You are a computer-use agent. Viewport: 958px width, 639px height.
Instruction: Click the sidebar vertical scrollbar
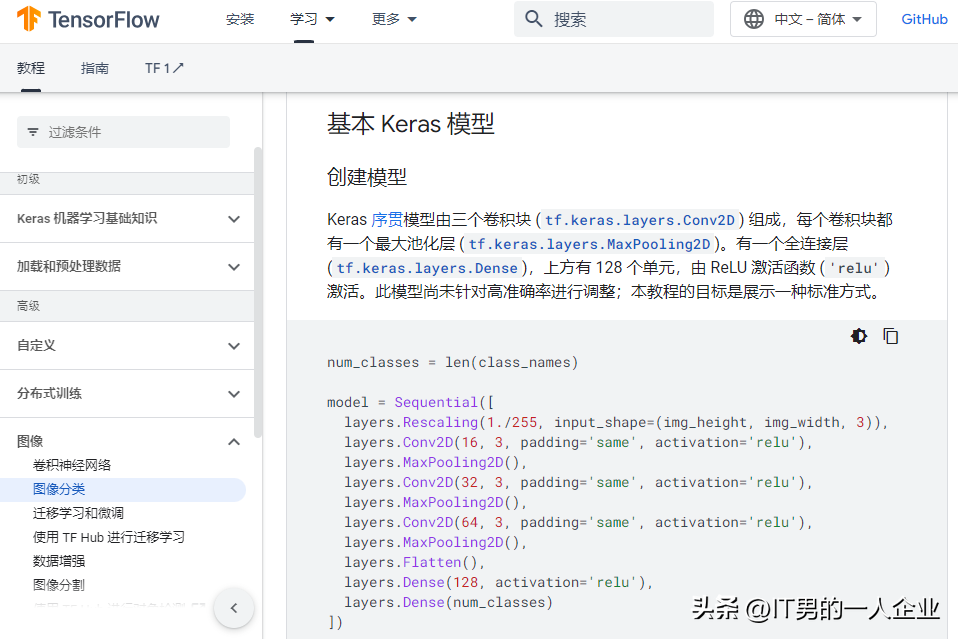258,292
